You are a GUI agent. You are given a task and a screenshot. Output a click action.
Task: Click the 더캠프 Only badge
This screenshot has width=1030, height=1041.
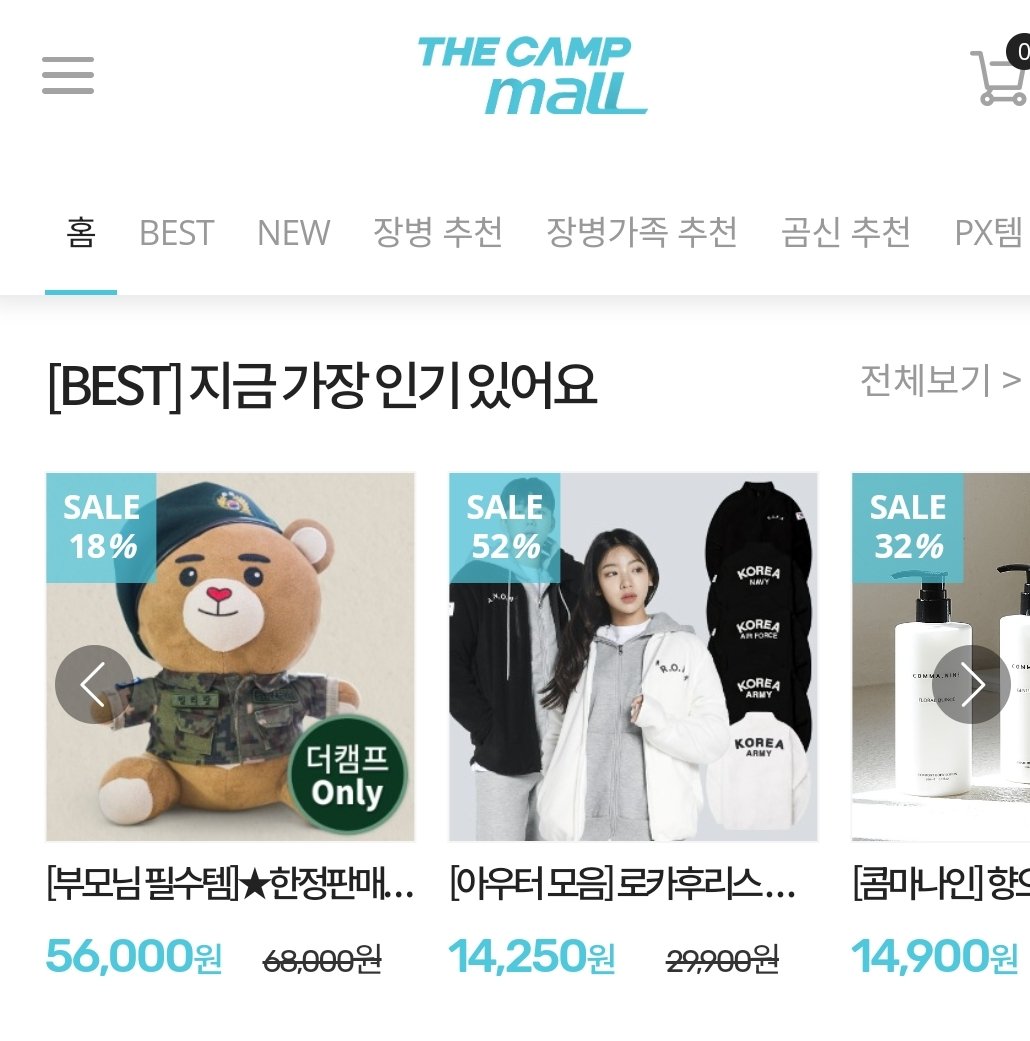[x=347, y=775]
